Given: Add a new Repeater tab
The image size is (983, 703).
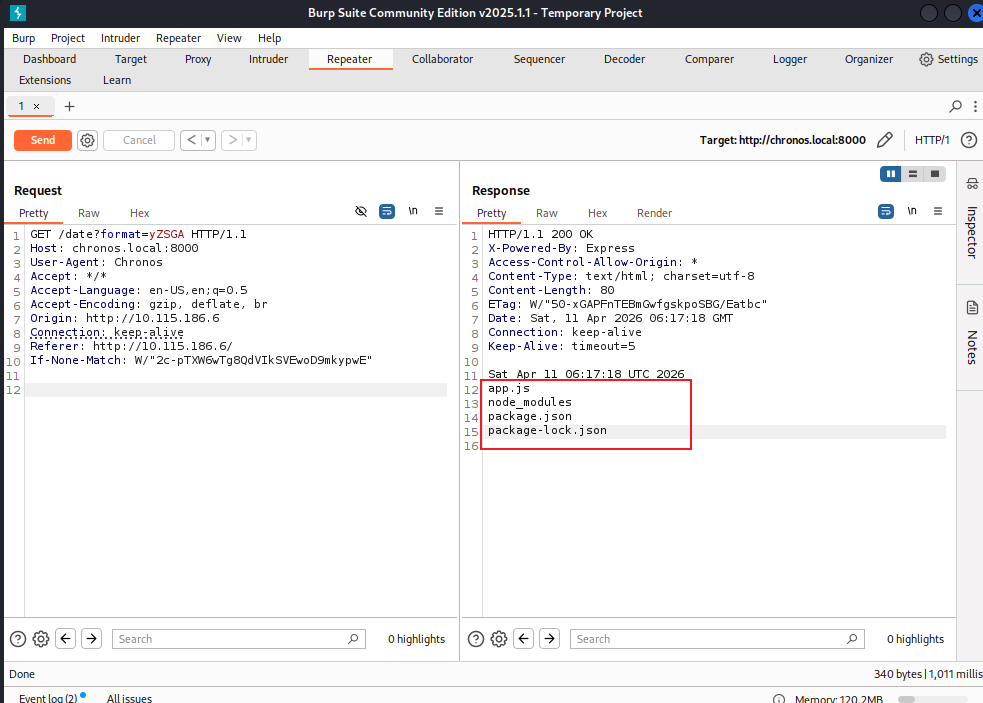Looking at the screenshot, I should [69, 107].
